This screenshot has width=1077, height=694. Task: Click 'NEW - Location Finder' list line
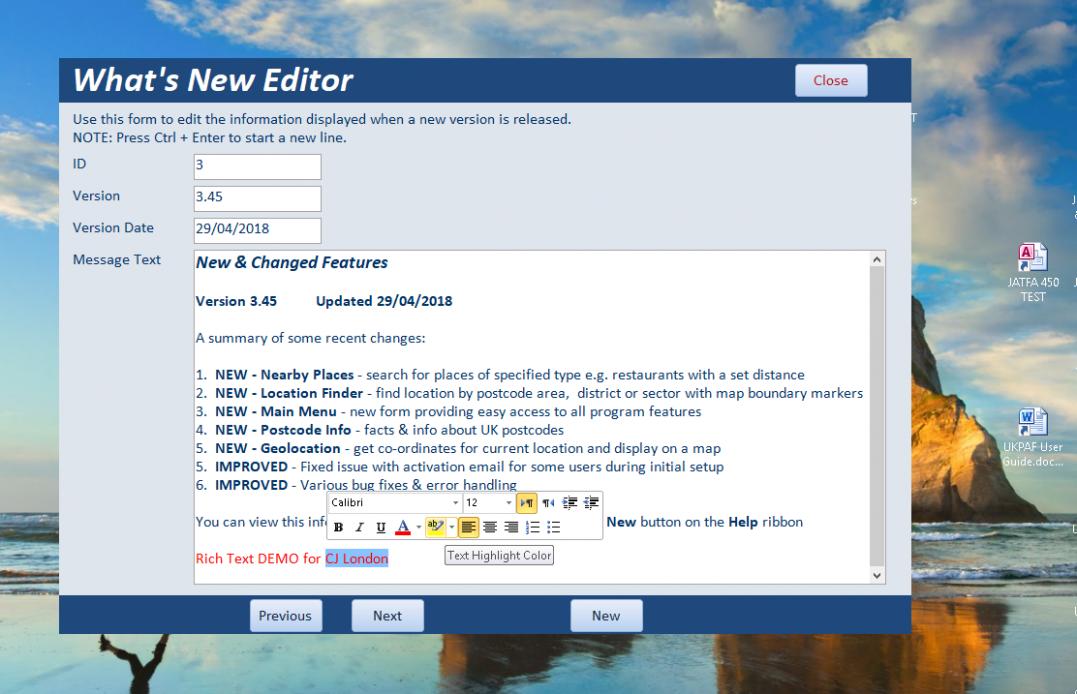pos(530,394)
